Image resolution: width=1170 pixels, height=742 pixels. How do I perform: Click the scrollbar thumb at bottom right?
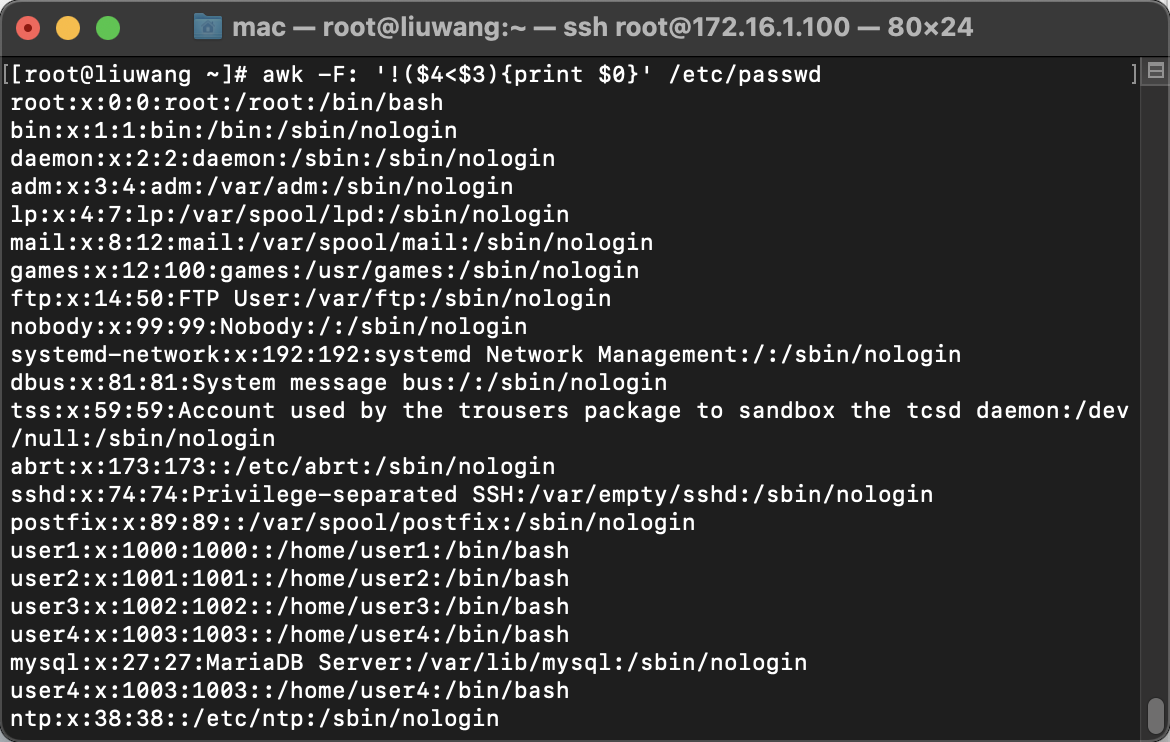pyautogui.click(x=1155, y=716)
